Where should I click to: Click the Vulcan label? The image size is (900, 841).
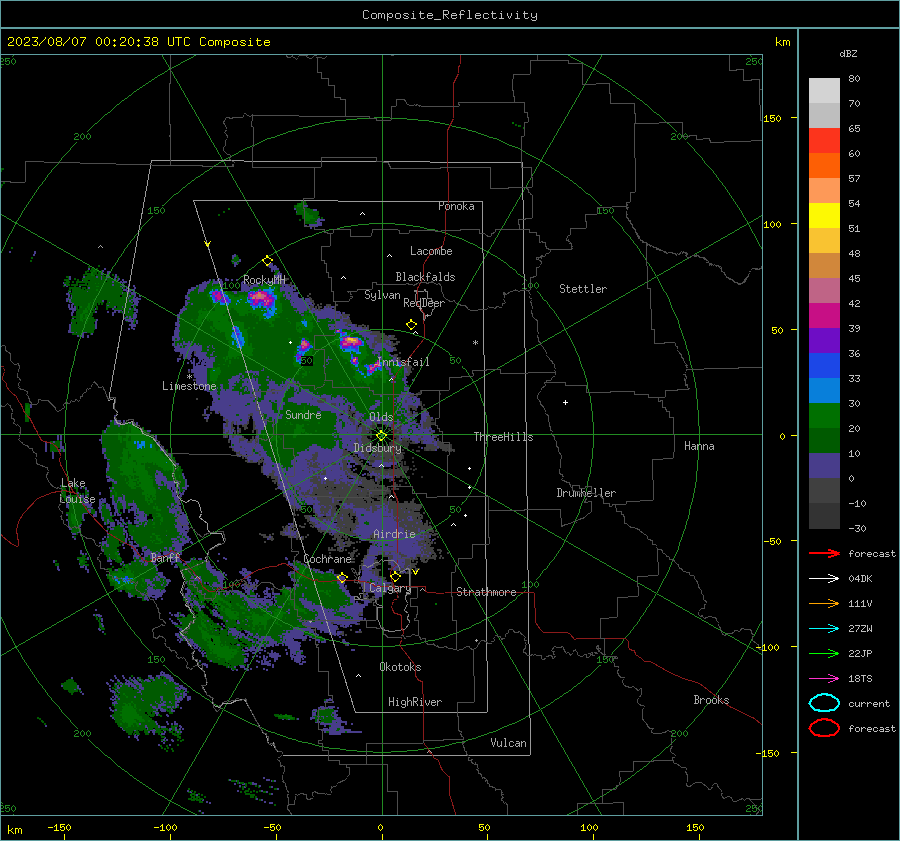(508, 742)
